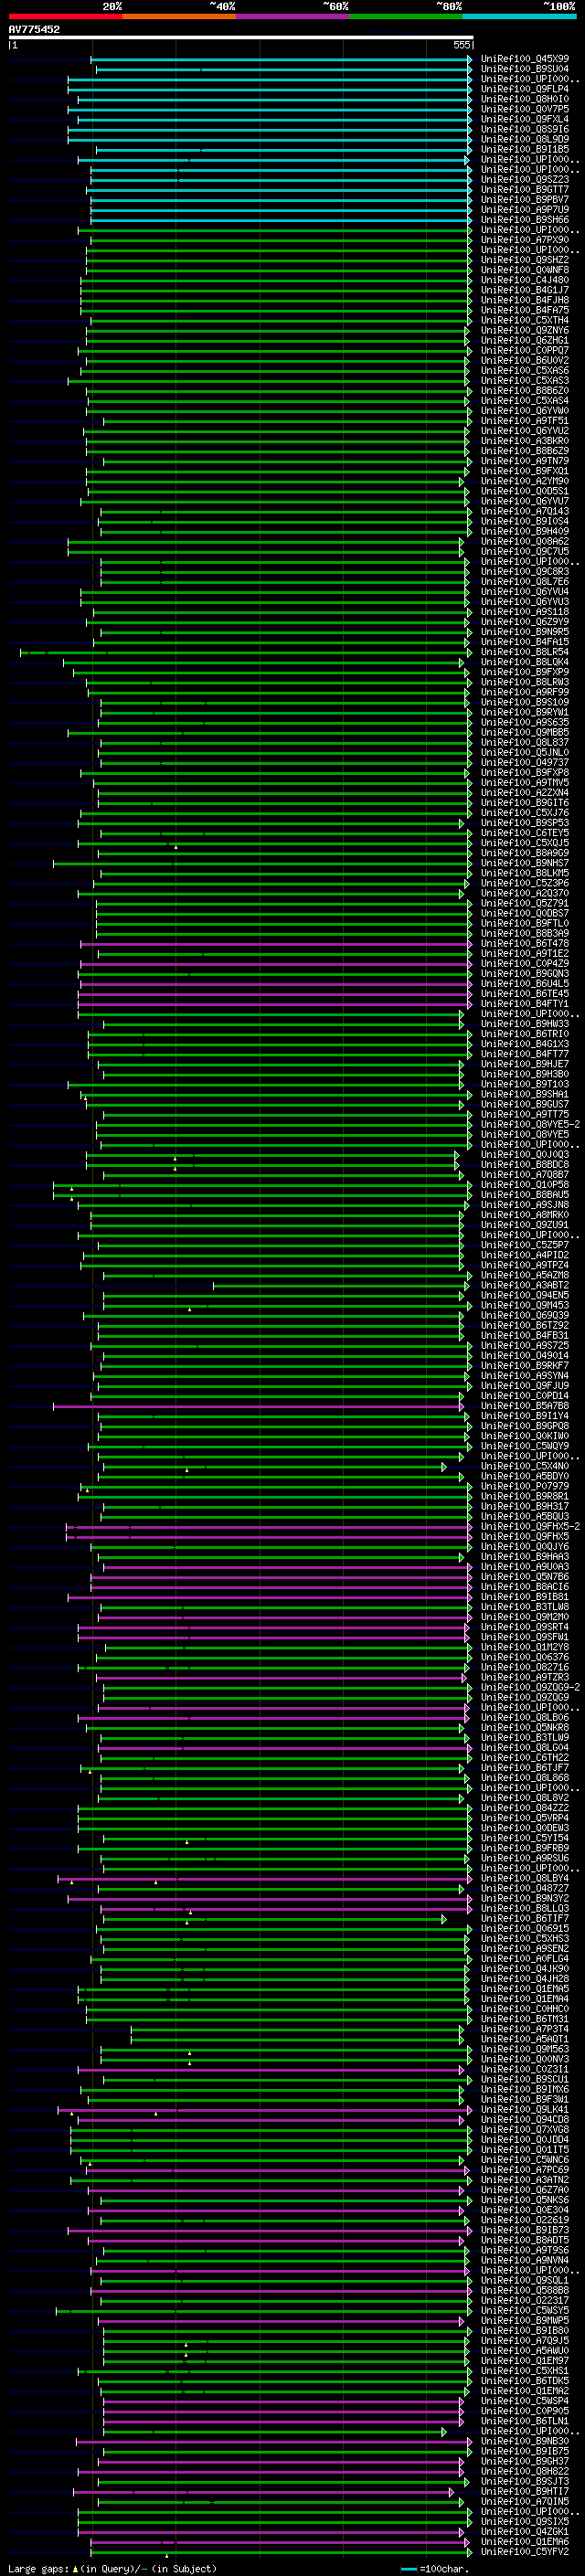Screen dimensions: 585x2576
Task: Click UniRef100_C5XHS1 label
Action: point(524,2371)
